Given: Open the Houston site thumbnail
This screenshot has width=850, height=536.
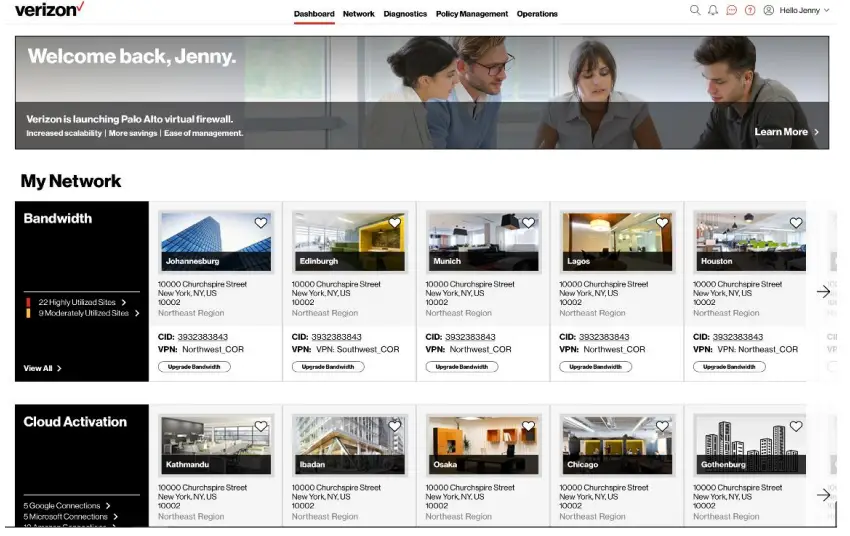Looking at the screenshot, I should (750, 242).
